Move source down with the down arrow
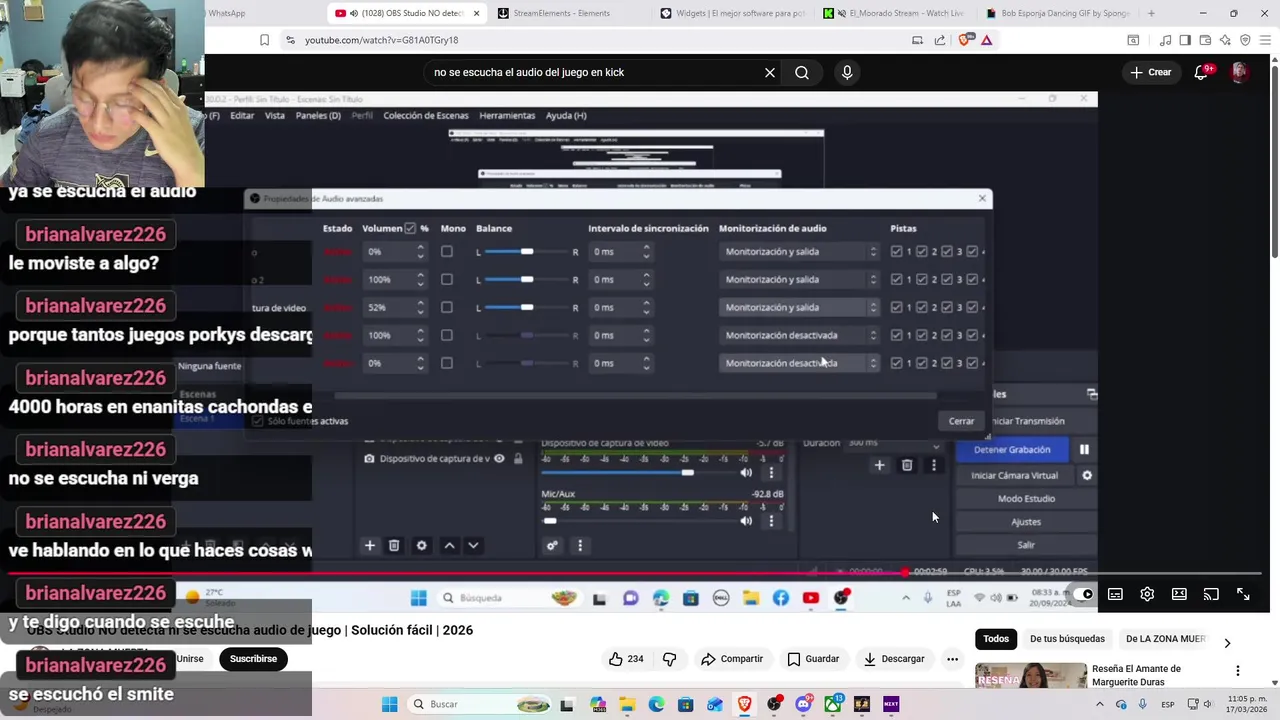Screen dimensions: 1280x720 pyautogui.click(x=473, y=545)
